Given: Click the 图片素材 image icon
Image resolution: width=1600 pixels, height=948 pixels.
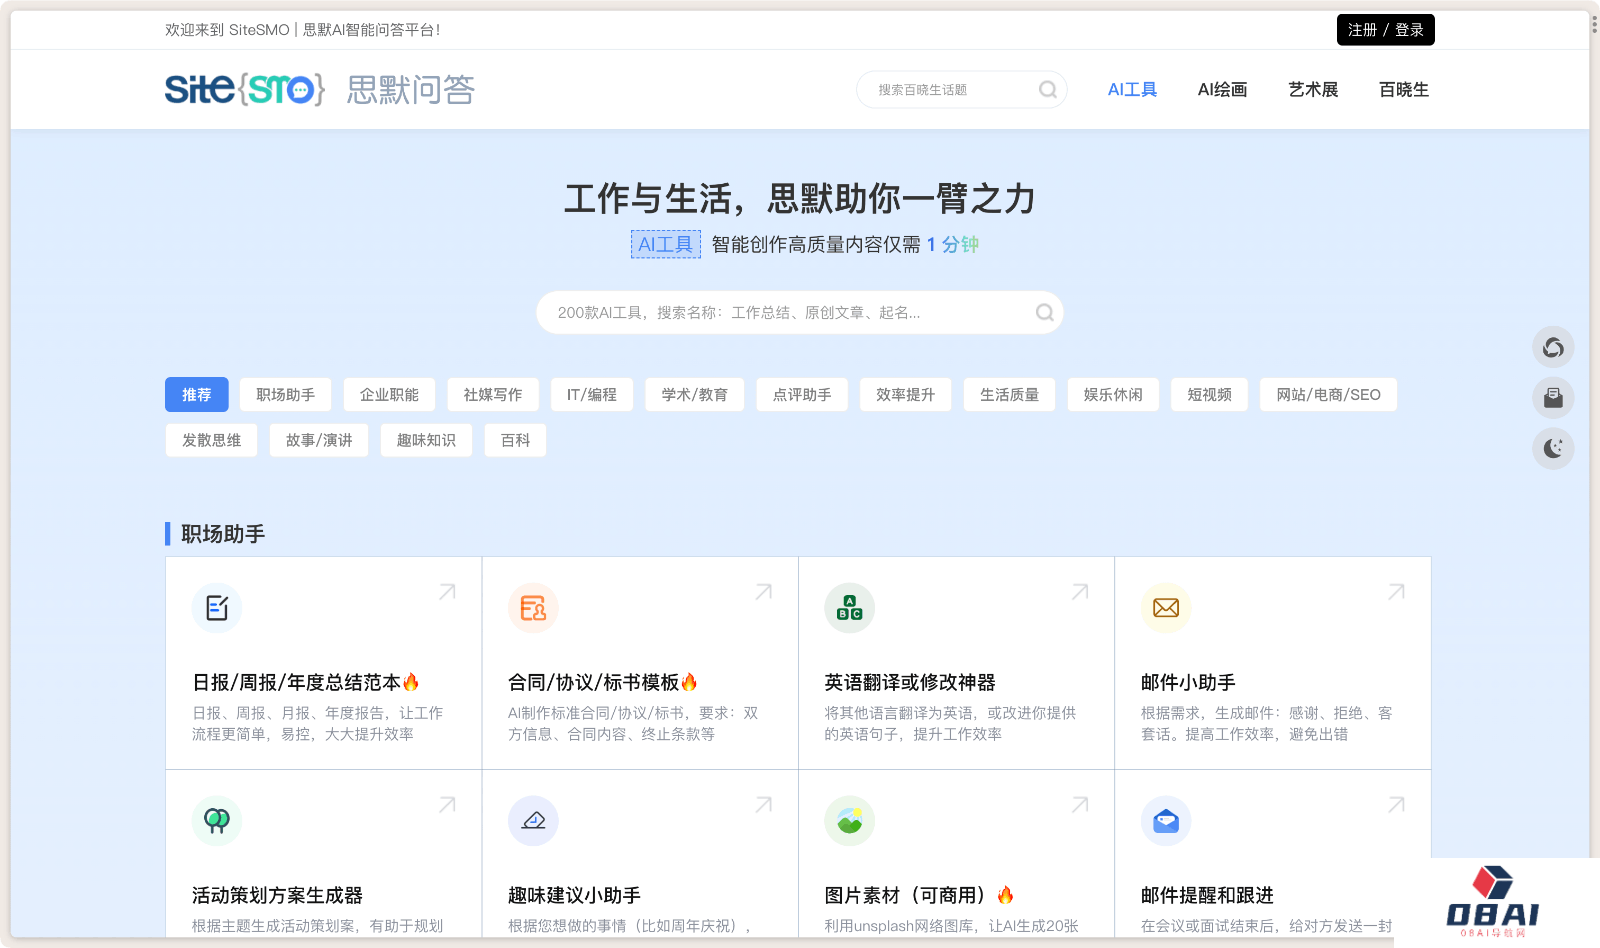Looking at the screenshot, I should (849, 820).
